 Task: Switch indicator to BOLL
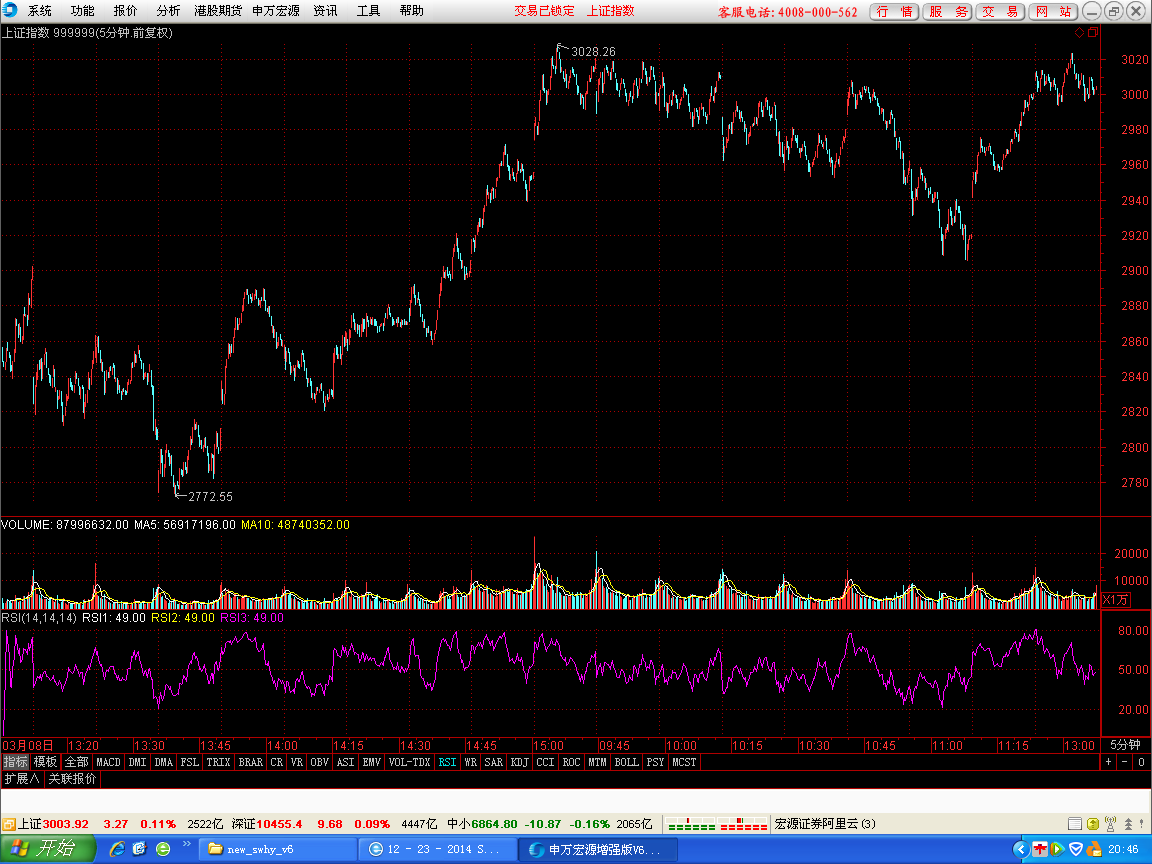tap(627, 763)
